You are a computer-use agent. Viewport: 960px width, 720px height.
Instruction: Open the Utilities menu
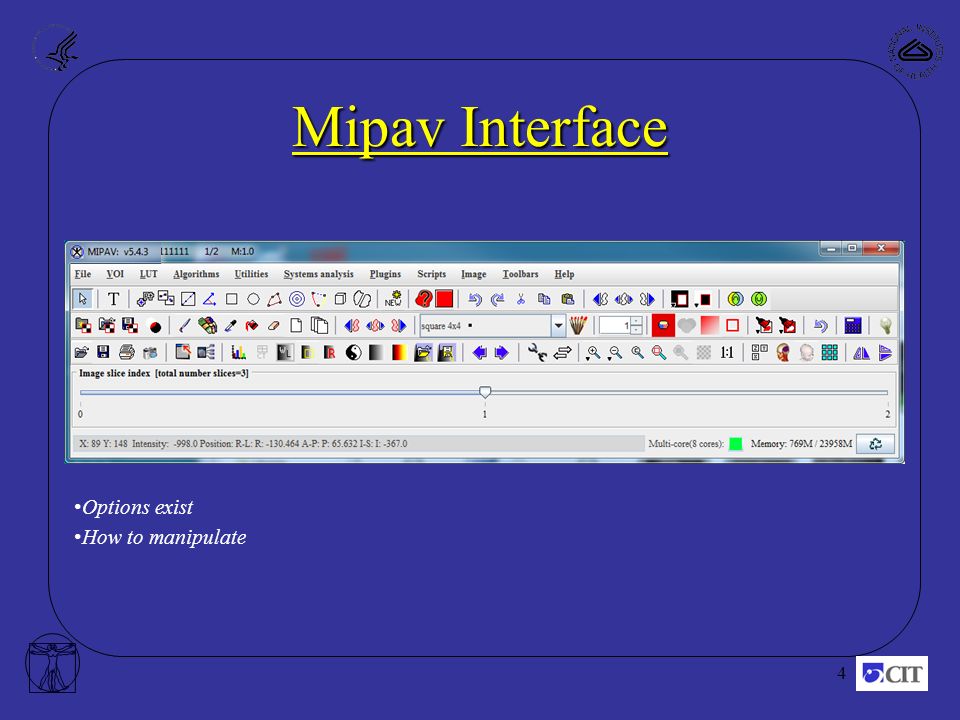point(251,274)
